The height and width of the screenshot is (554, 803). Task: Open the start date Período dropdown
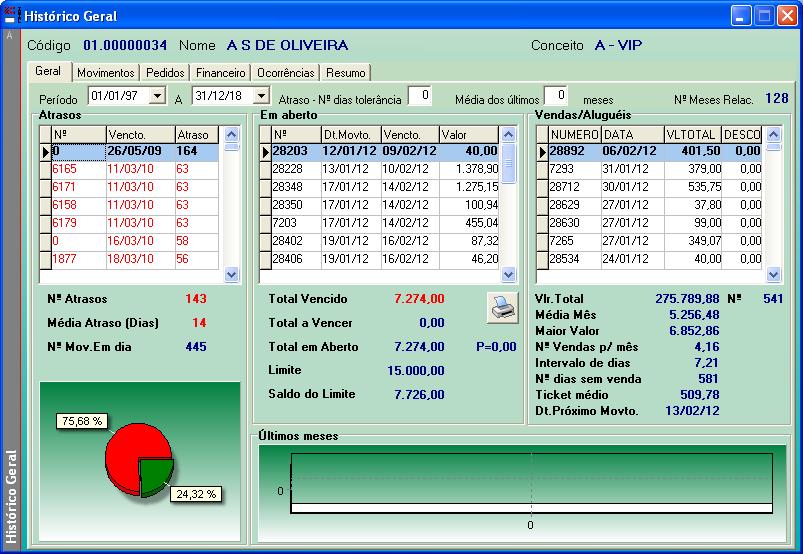point(157,96)
